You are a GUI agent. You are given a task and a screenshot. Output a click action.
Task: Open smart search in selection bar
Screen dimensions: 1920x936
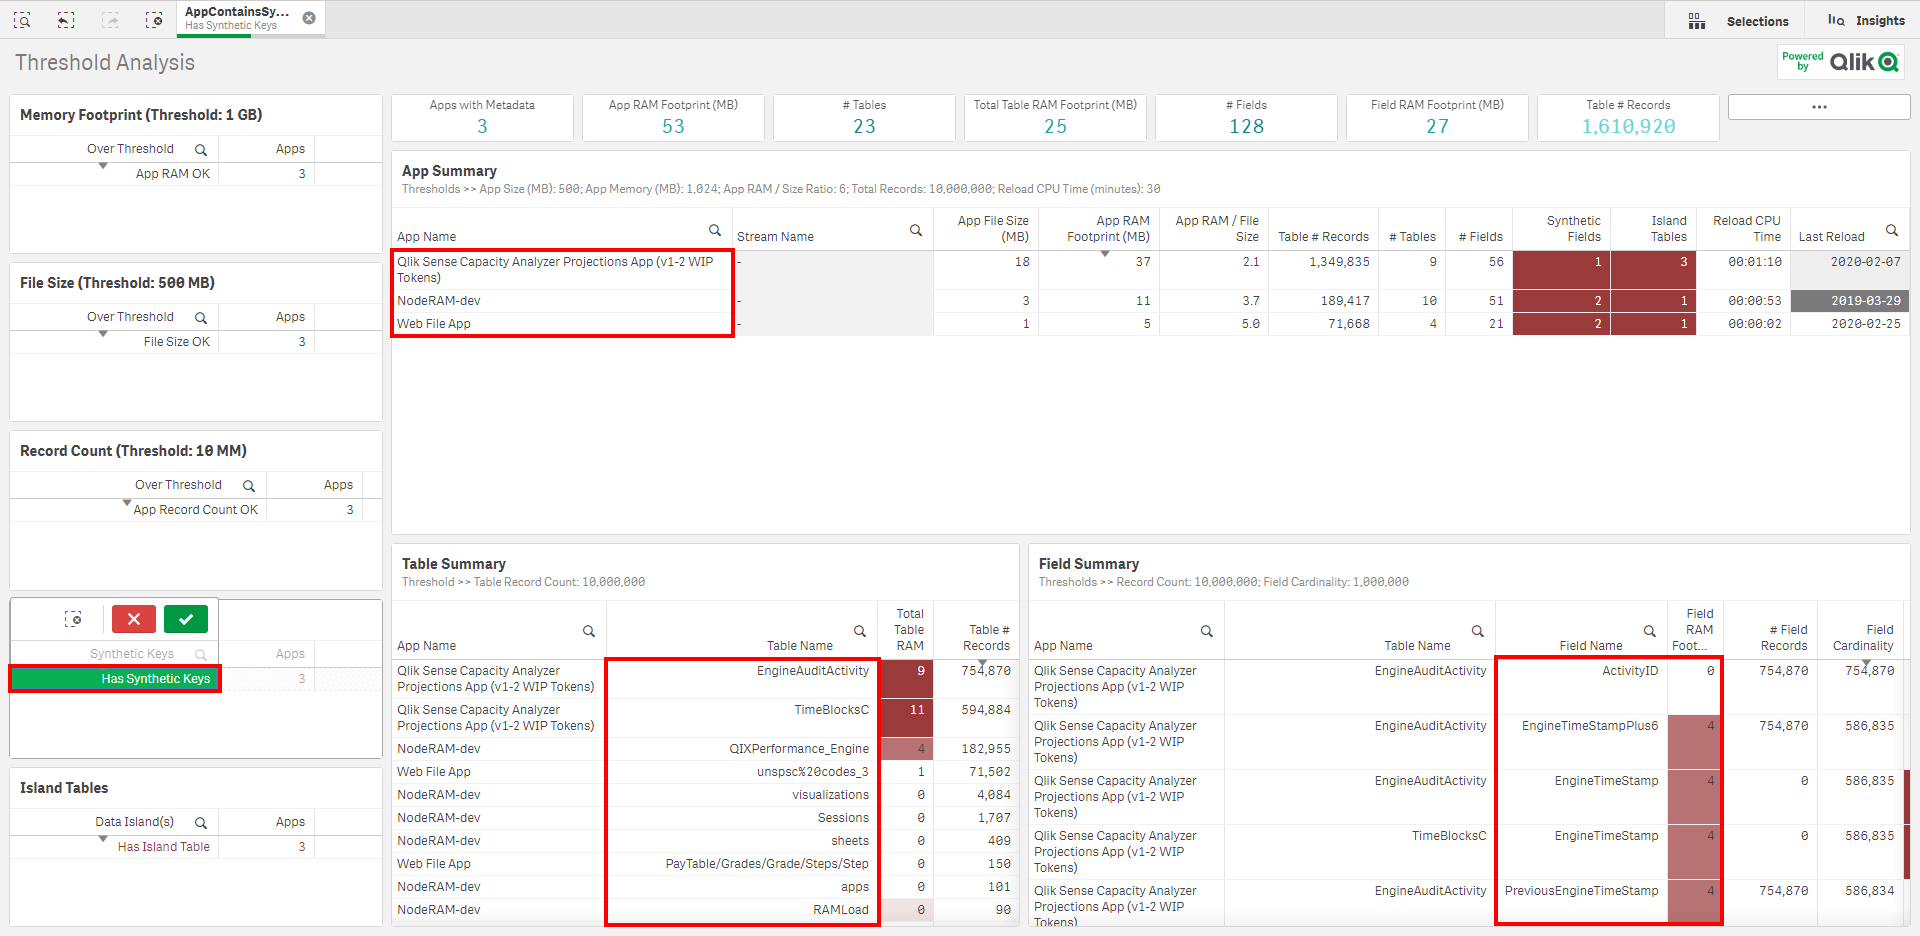pyautogui.click(x=22, y=20)
